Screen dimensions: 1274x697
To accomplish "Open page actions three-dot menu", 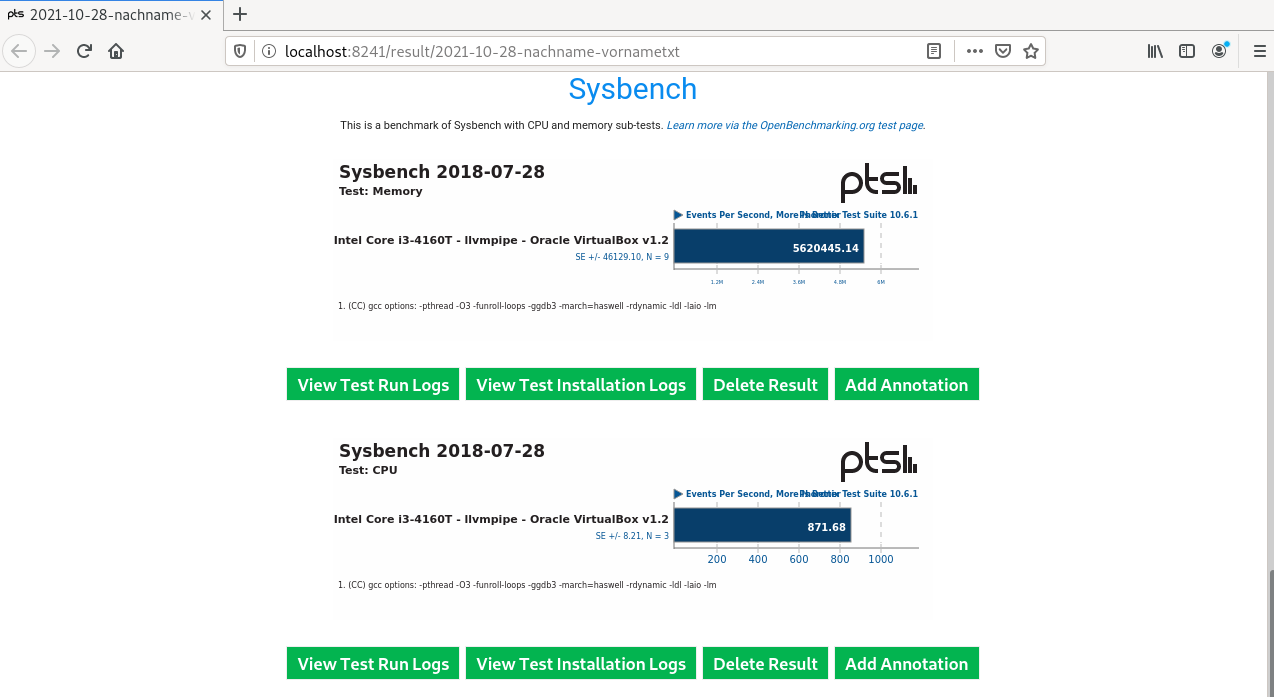I will 974,51.
